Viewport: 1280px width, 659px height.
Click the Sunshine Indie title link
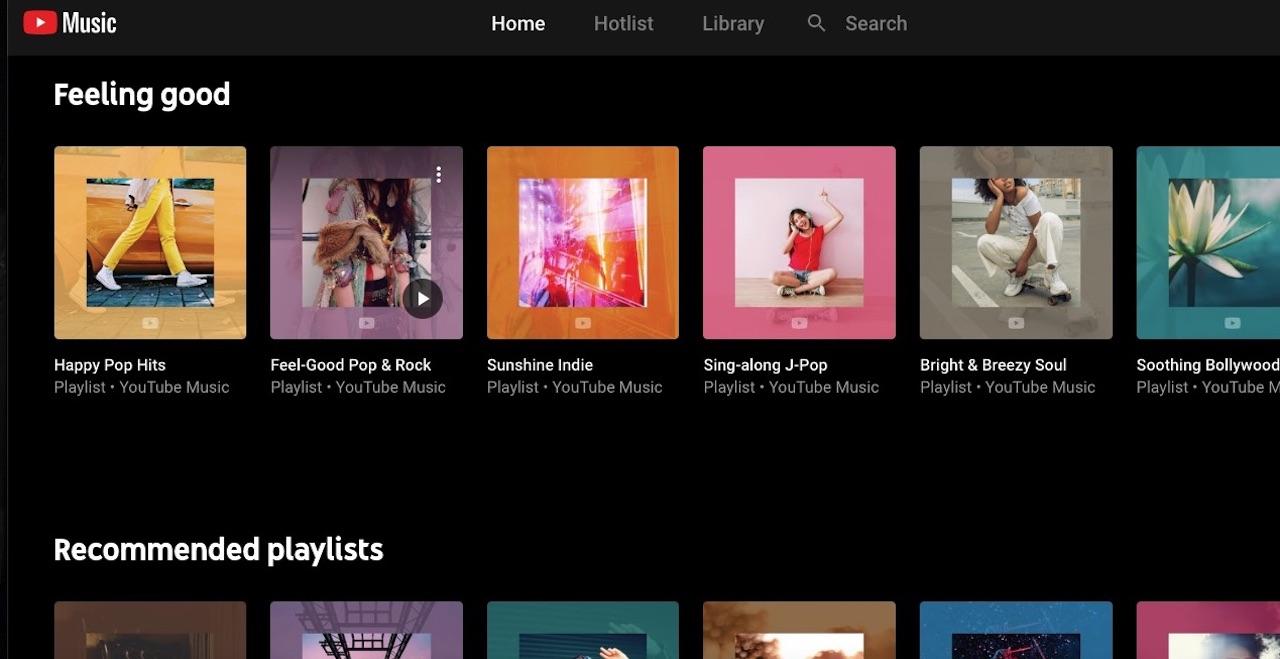click(540, 365)
